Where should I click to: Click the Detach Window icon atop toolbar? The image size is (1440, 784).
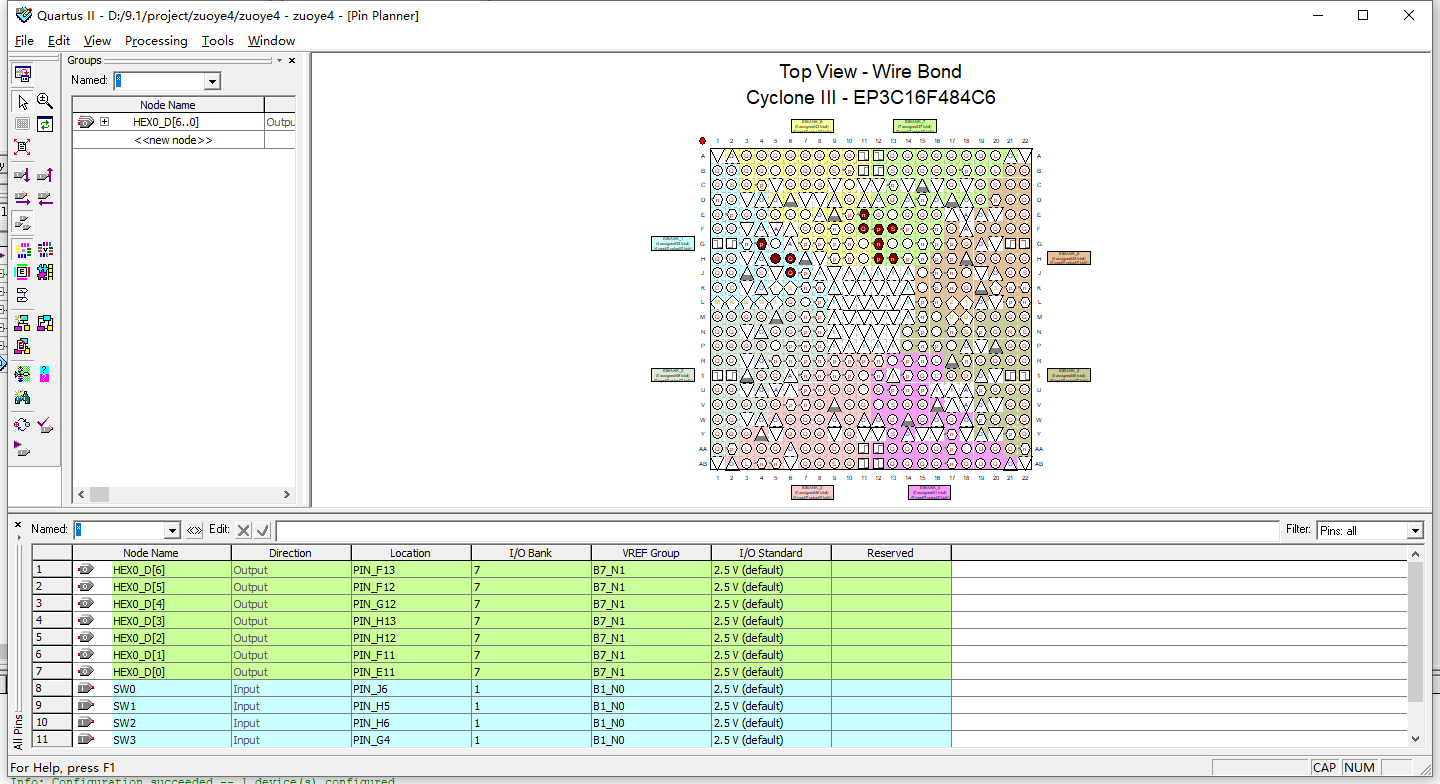(x=22, y=73)
